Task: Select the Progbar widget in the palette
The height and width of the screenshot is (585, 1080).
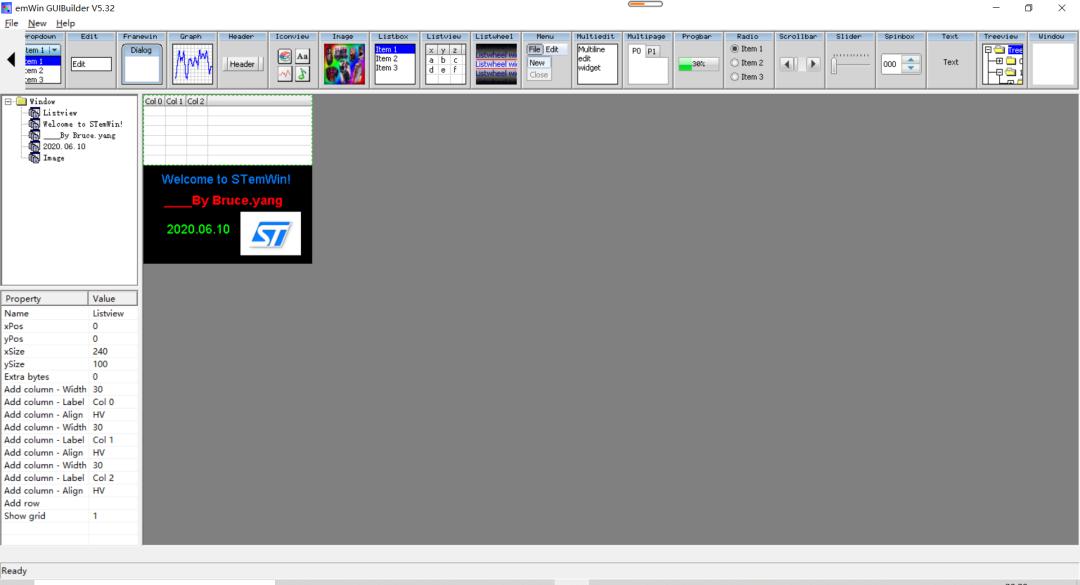Action: point(698,60)
